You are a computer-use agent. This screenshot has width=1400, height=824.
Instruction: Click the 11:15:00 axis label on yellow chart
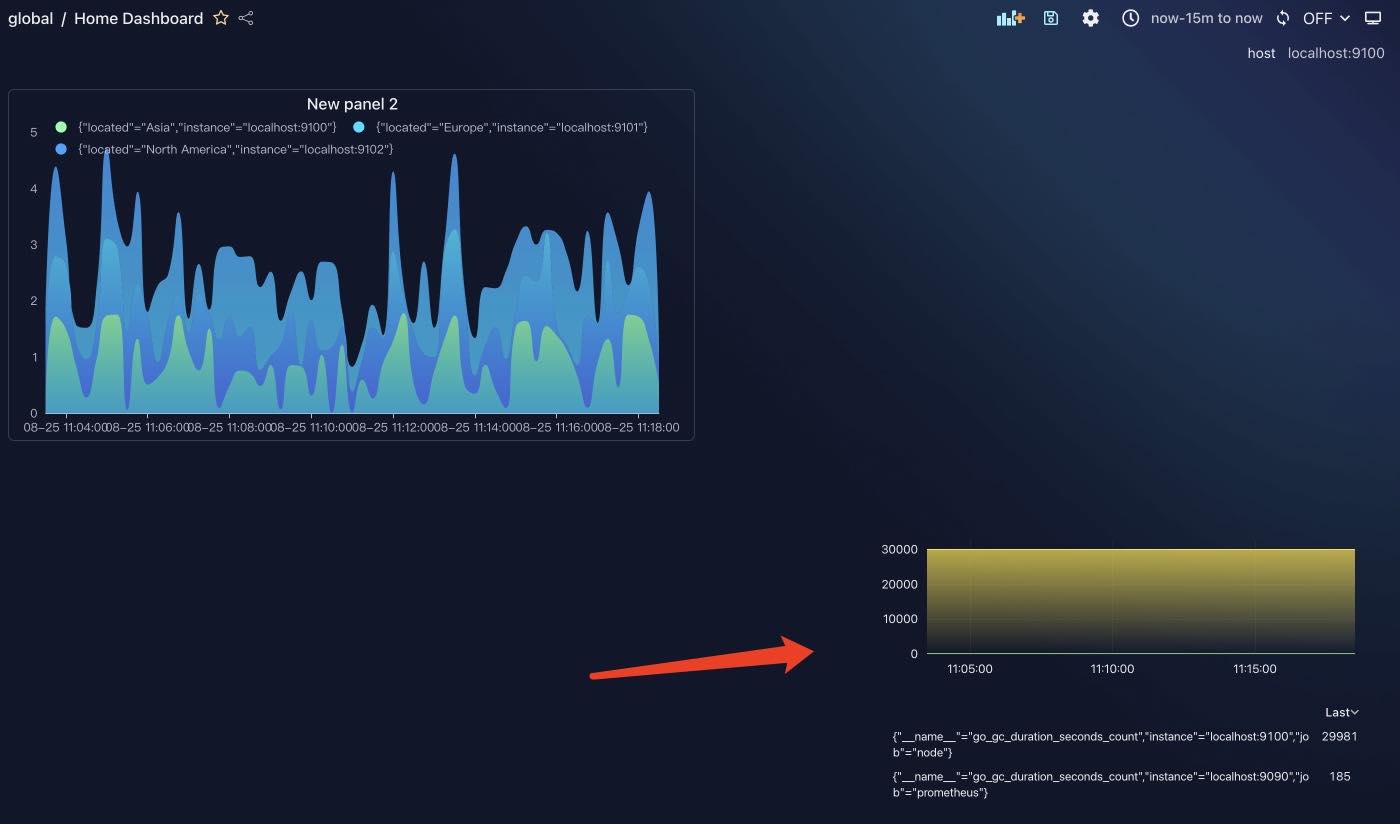point(1254,669)
